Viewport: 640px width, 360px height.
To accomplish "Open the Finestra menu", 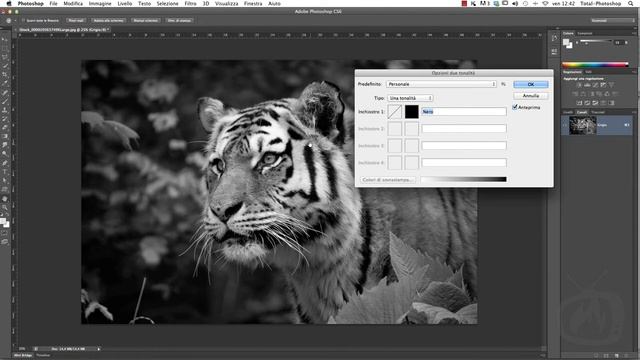I will tap(253, 3).
